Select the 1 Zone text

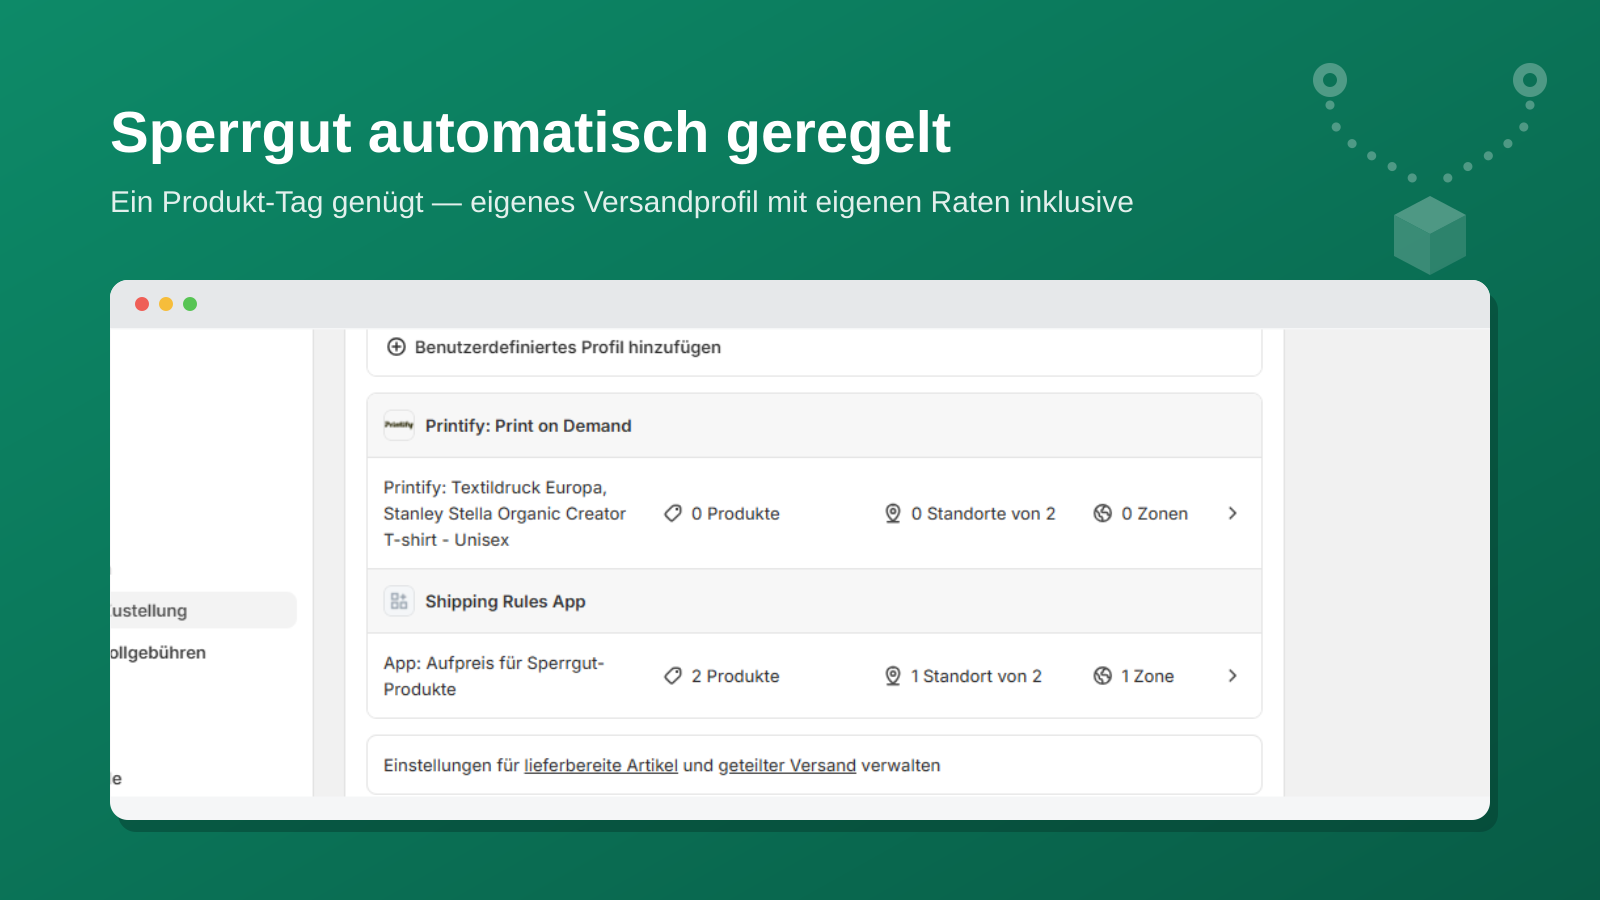[1147, 677]
